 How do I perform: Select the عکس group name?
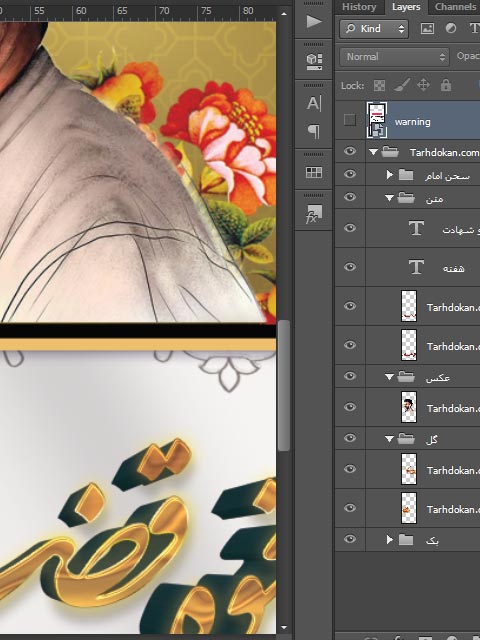click(438, 378)
